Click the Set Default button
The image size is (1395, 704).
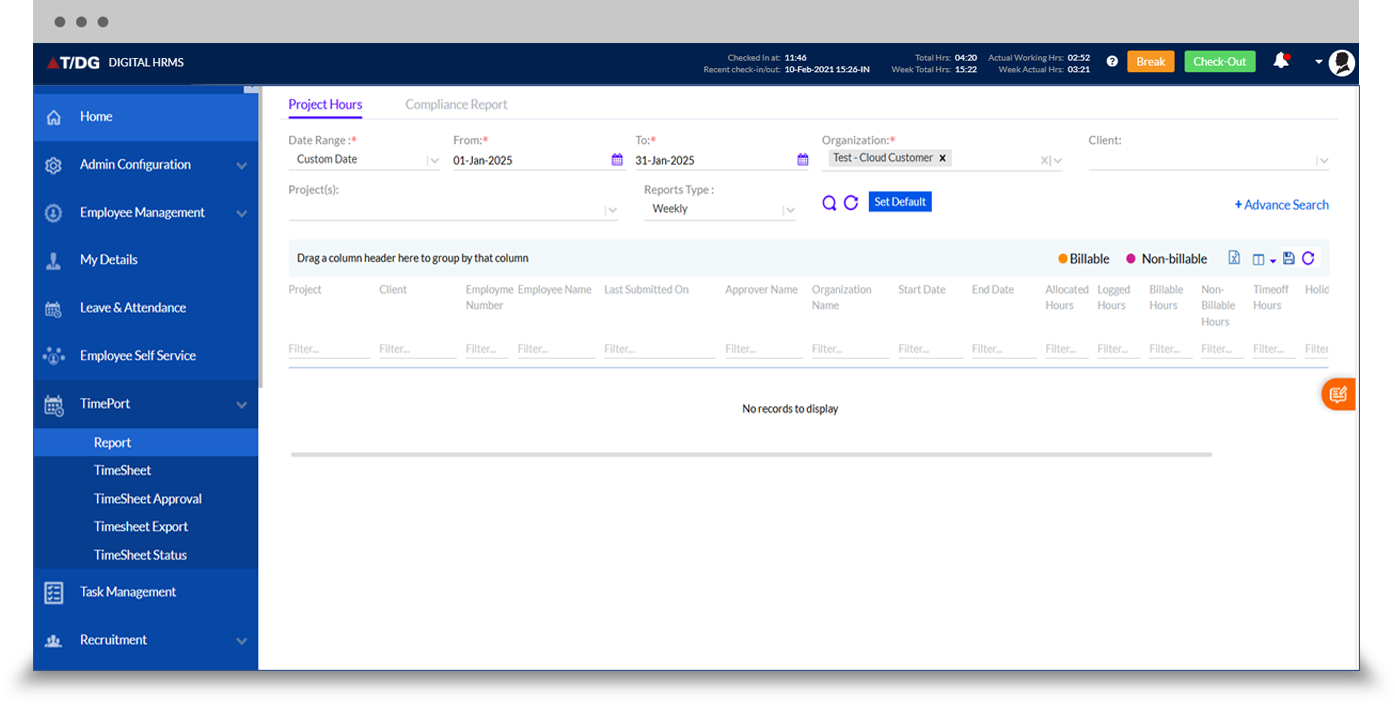[x=900, y=202]
